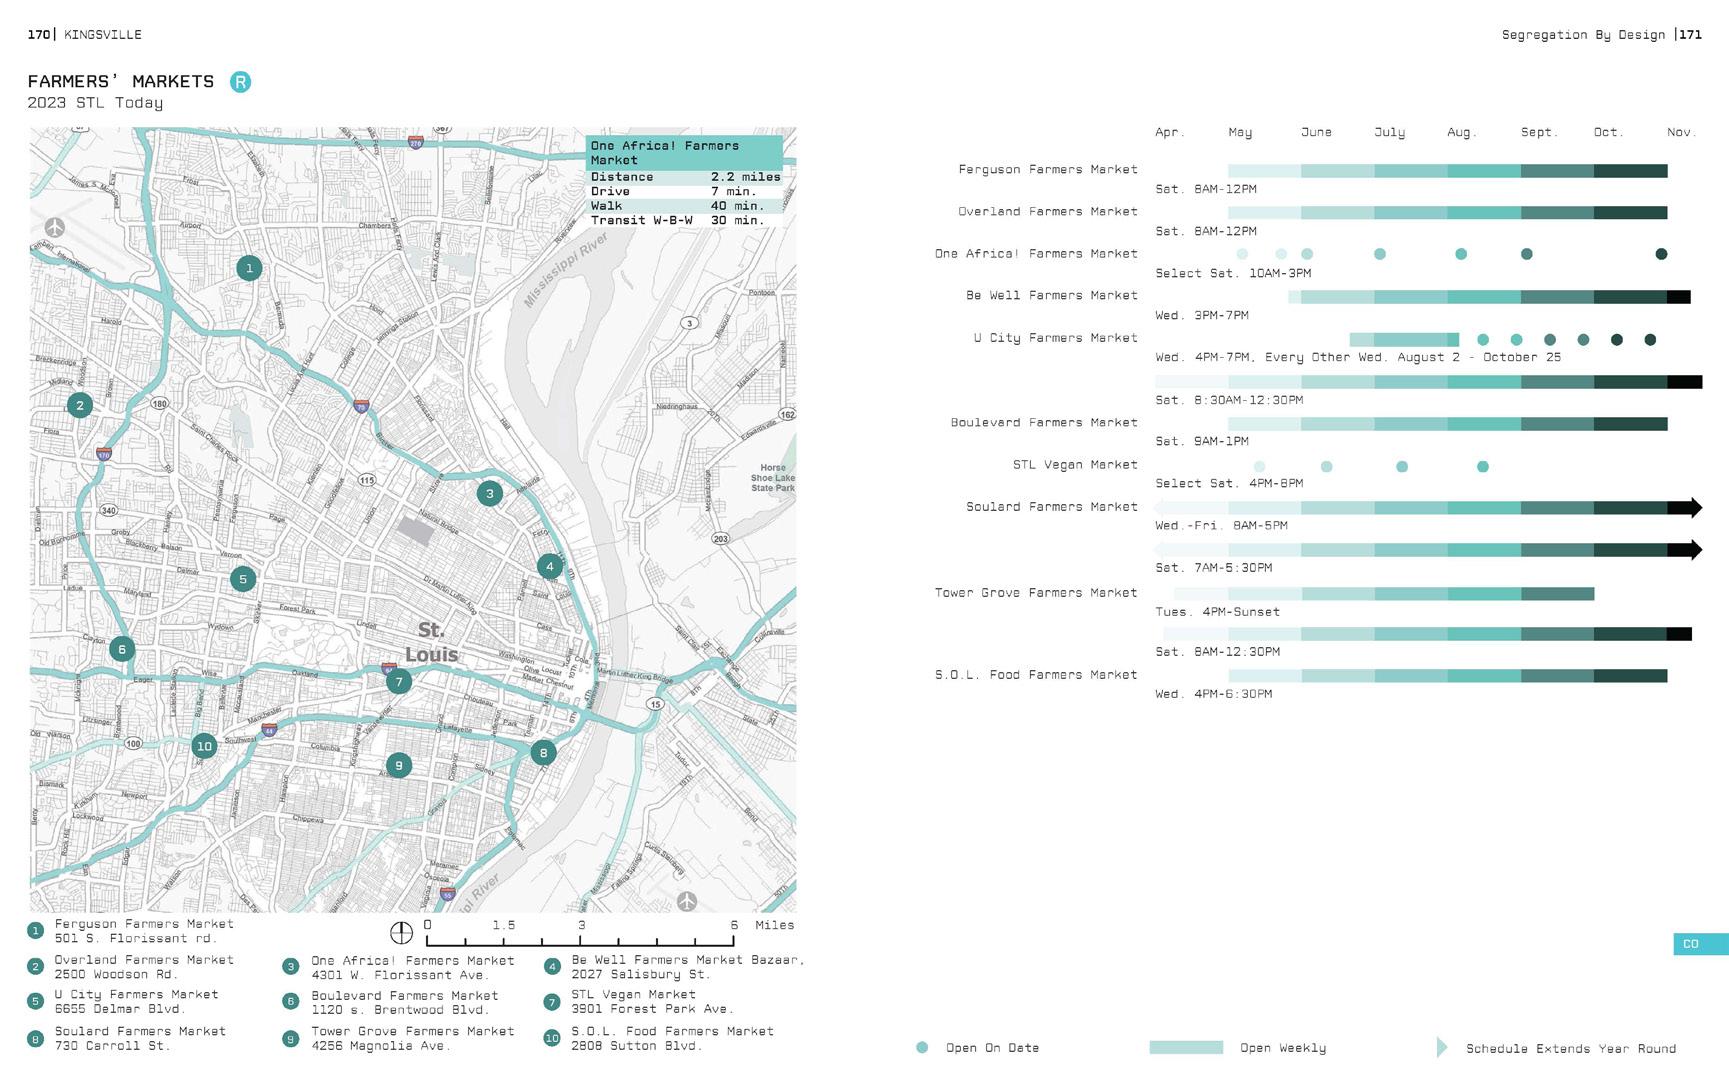This screenshot has width=1729, height=1079.
Task: Click the text 'Select Sat. 10AM-3PM'
Action: (x=1233, y=273)
